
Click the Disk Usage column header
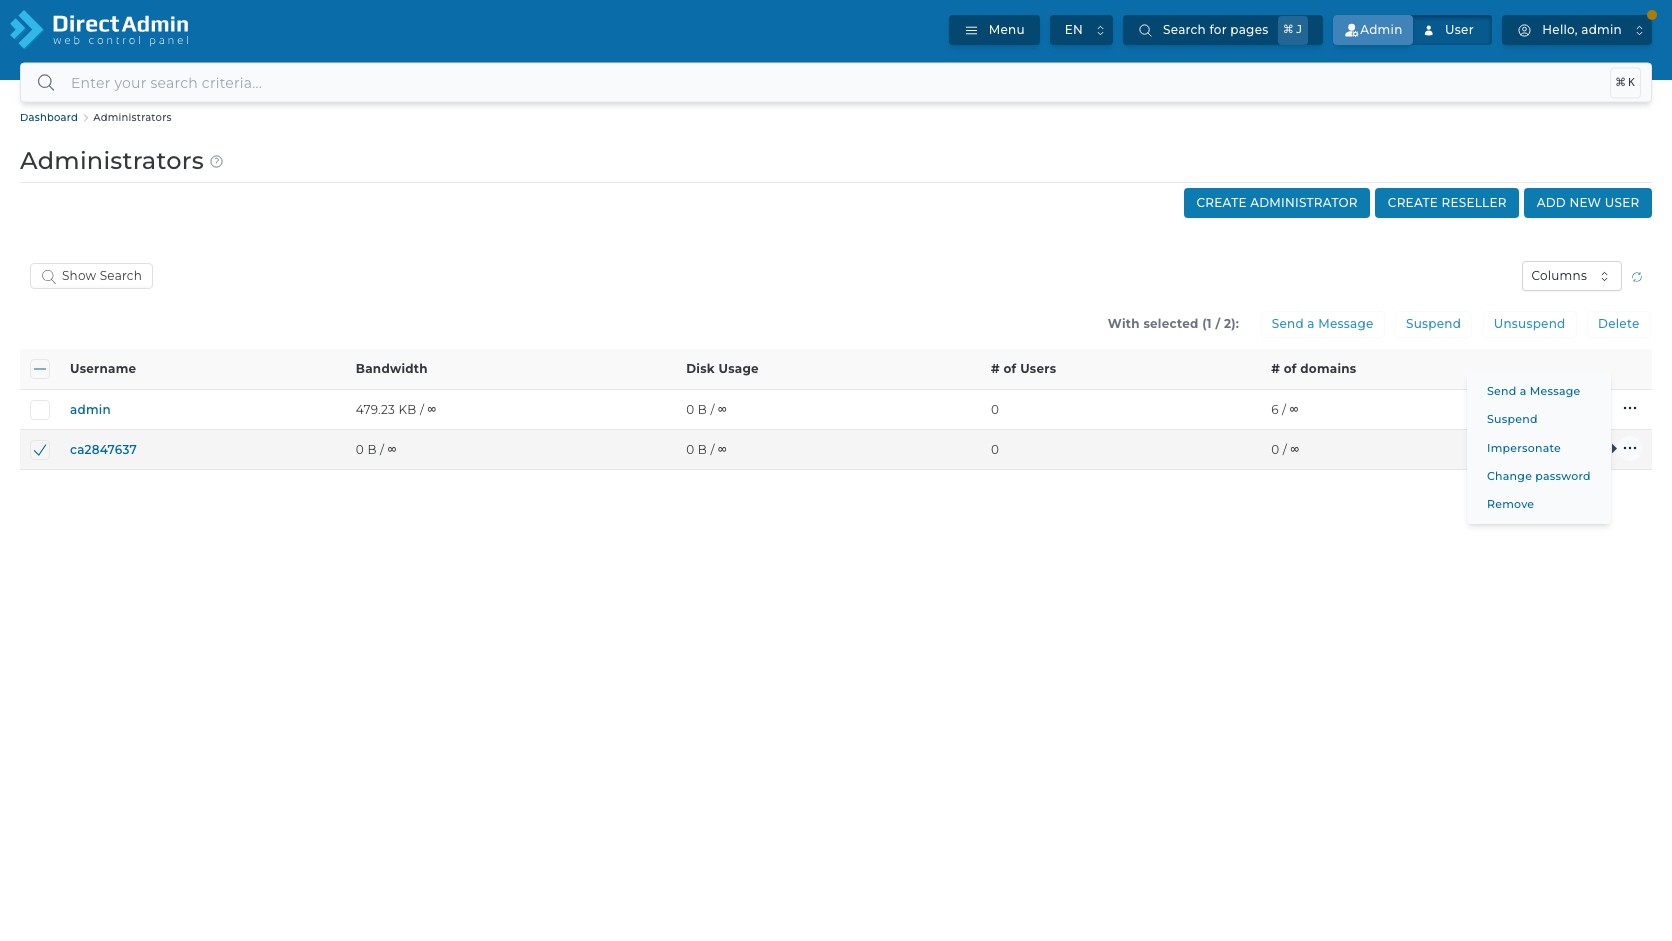[x=722, y=369]
